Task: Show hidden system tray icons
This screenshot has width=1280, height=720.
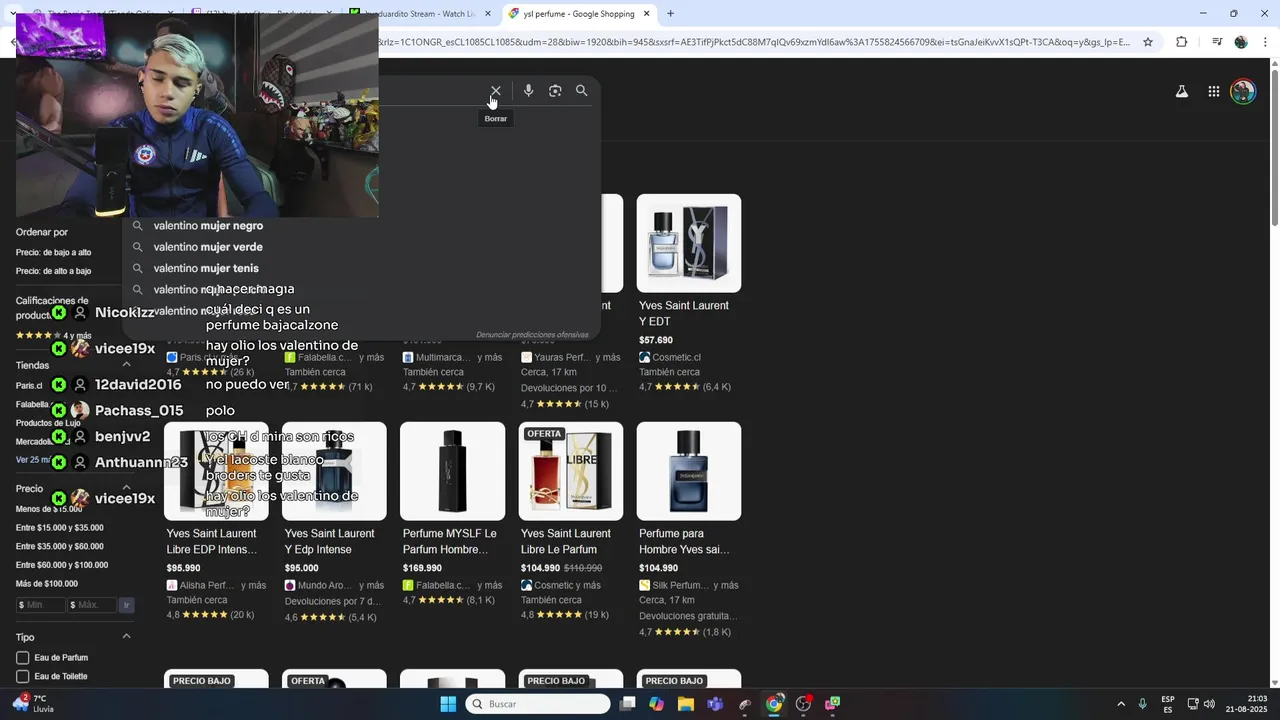Action: [1120, 704]
